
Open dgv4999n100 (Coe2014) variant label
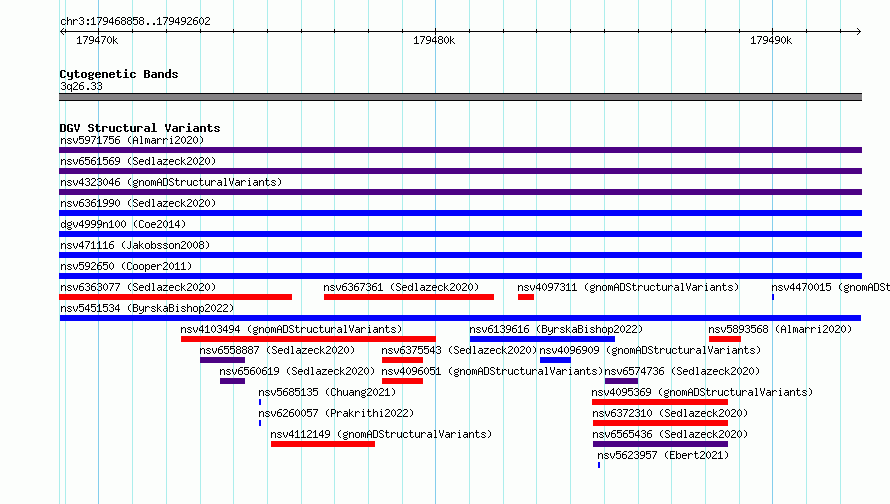[123, 224]
